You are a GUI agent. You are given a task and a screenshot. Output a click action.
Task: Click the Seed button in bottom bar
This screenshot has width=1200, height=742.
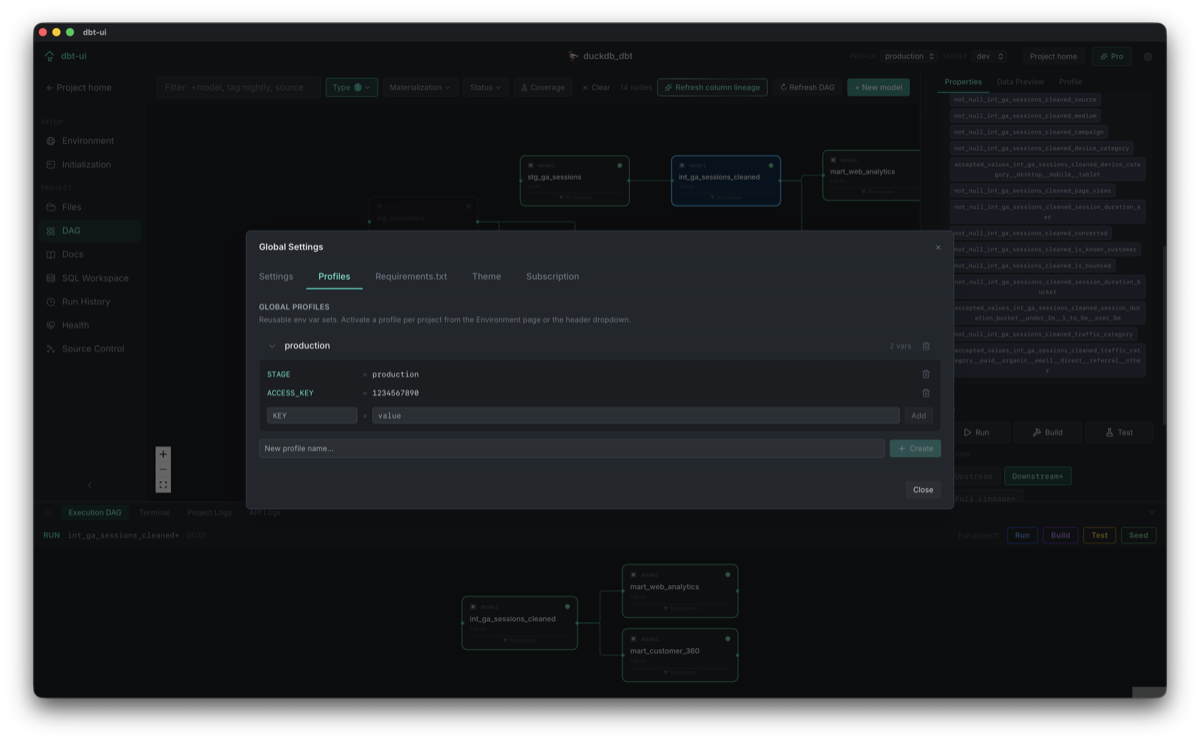click(1138, 535)
